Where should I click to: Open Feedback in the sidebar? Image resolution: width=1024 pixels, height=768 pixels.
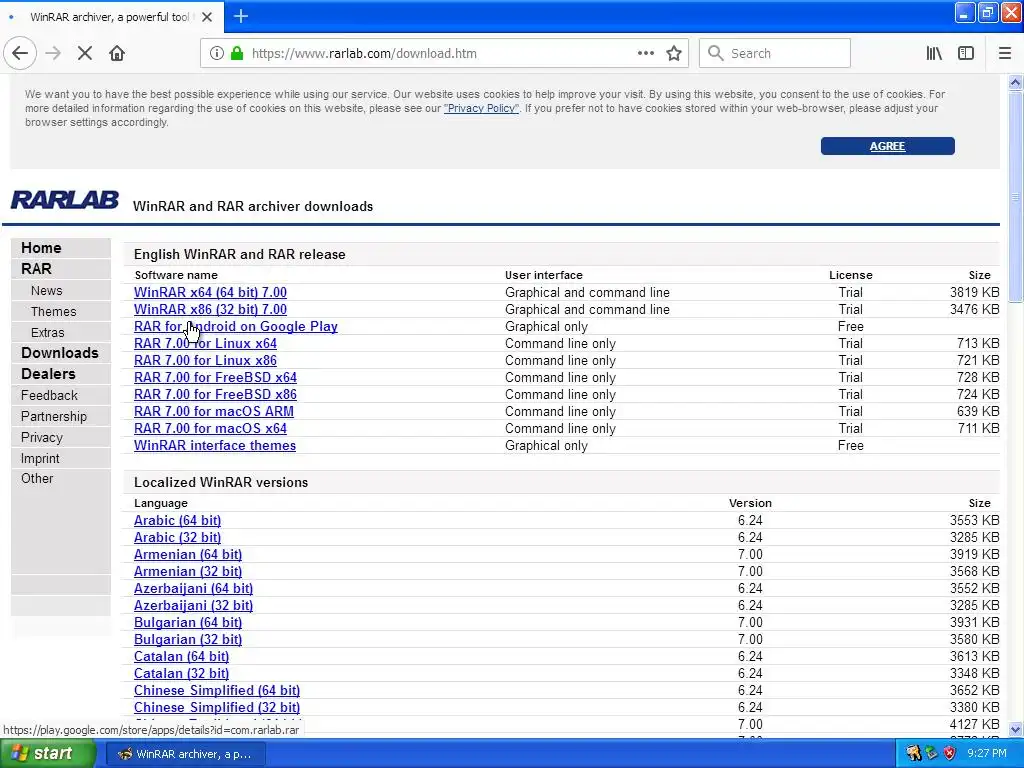click(x=49, y=395)
